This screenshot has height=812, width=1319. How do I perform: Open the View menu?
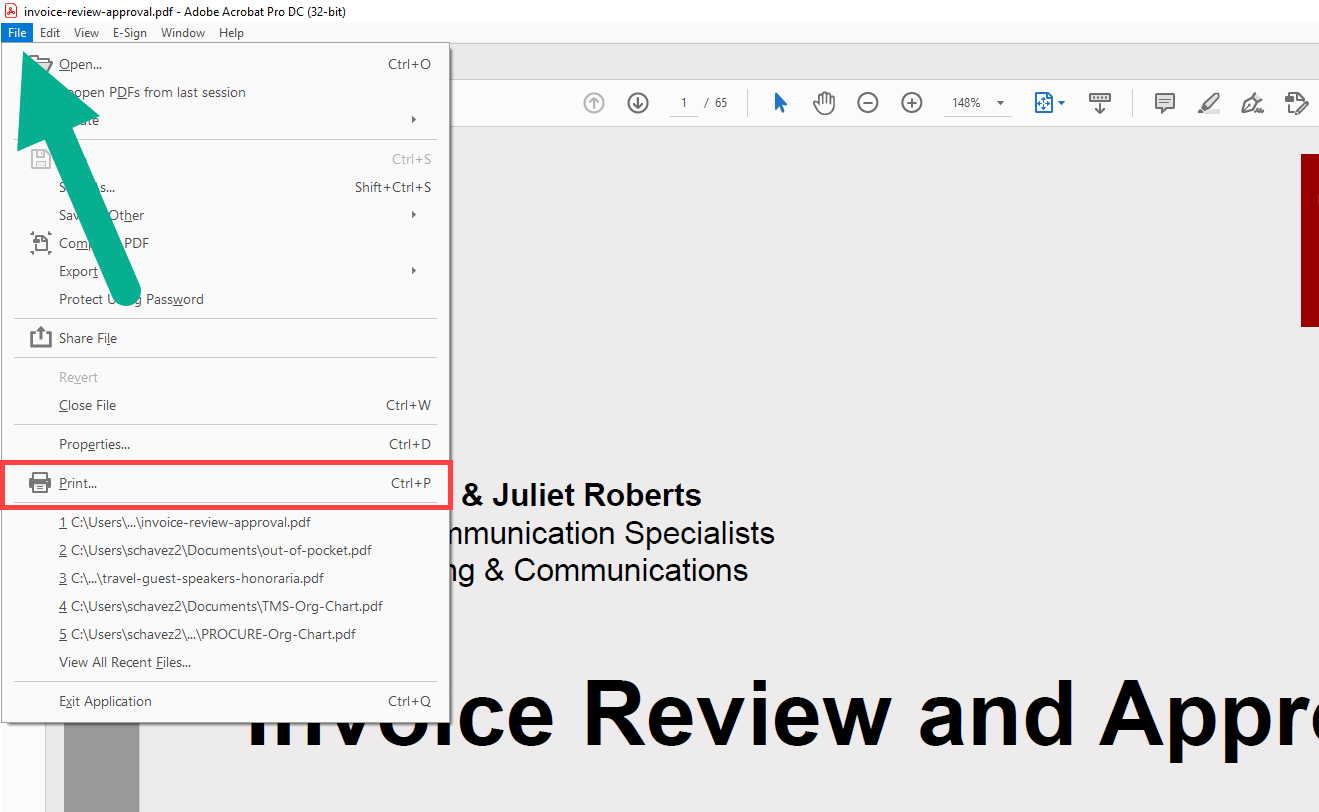[87, 33]
